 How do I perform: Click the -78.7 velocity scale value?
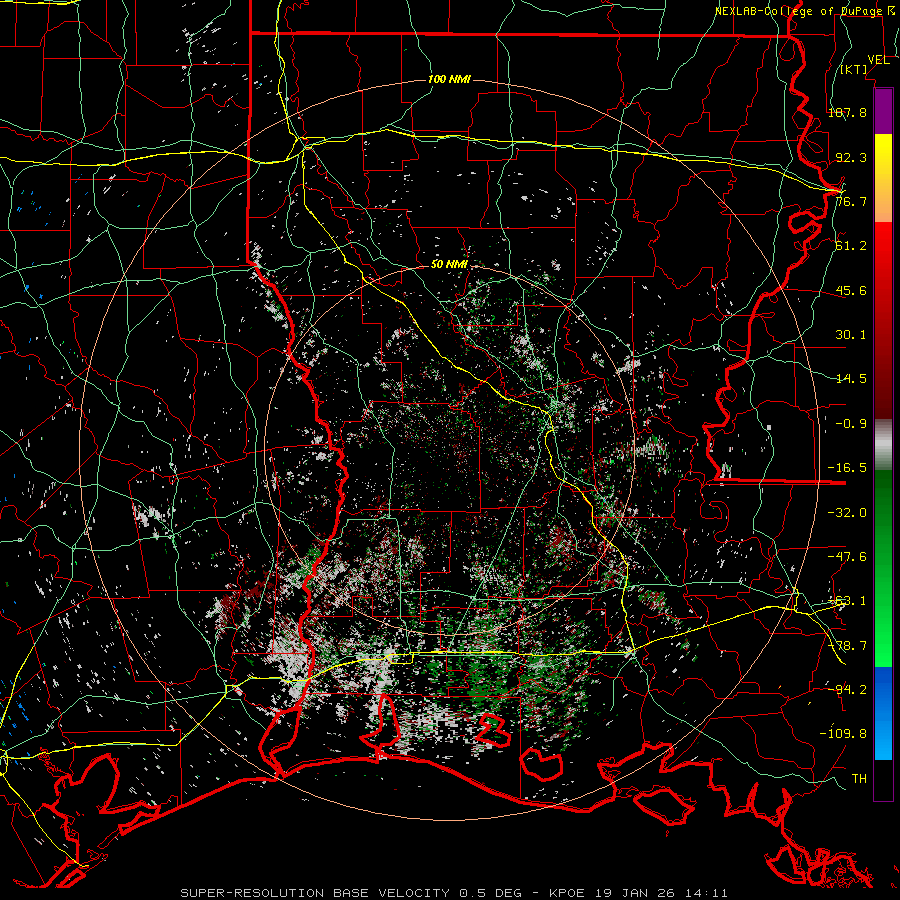[847, 646]
